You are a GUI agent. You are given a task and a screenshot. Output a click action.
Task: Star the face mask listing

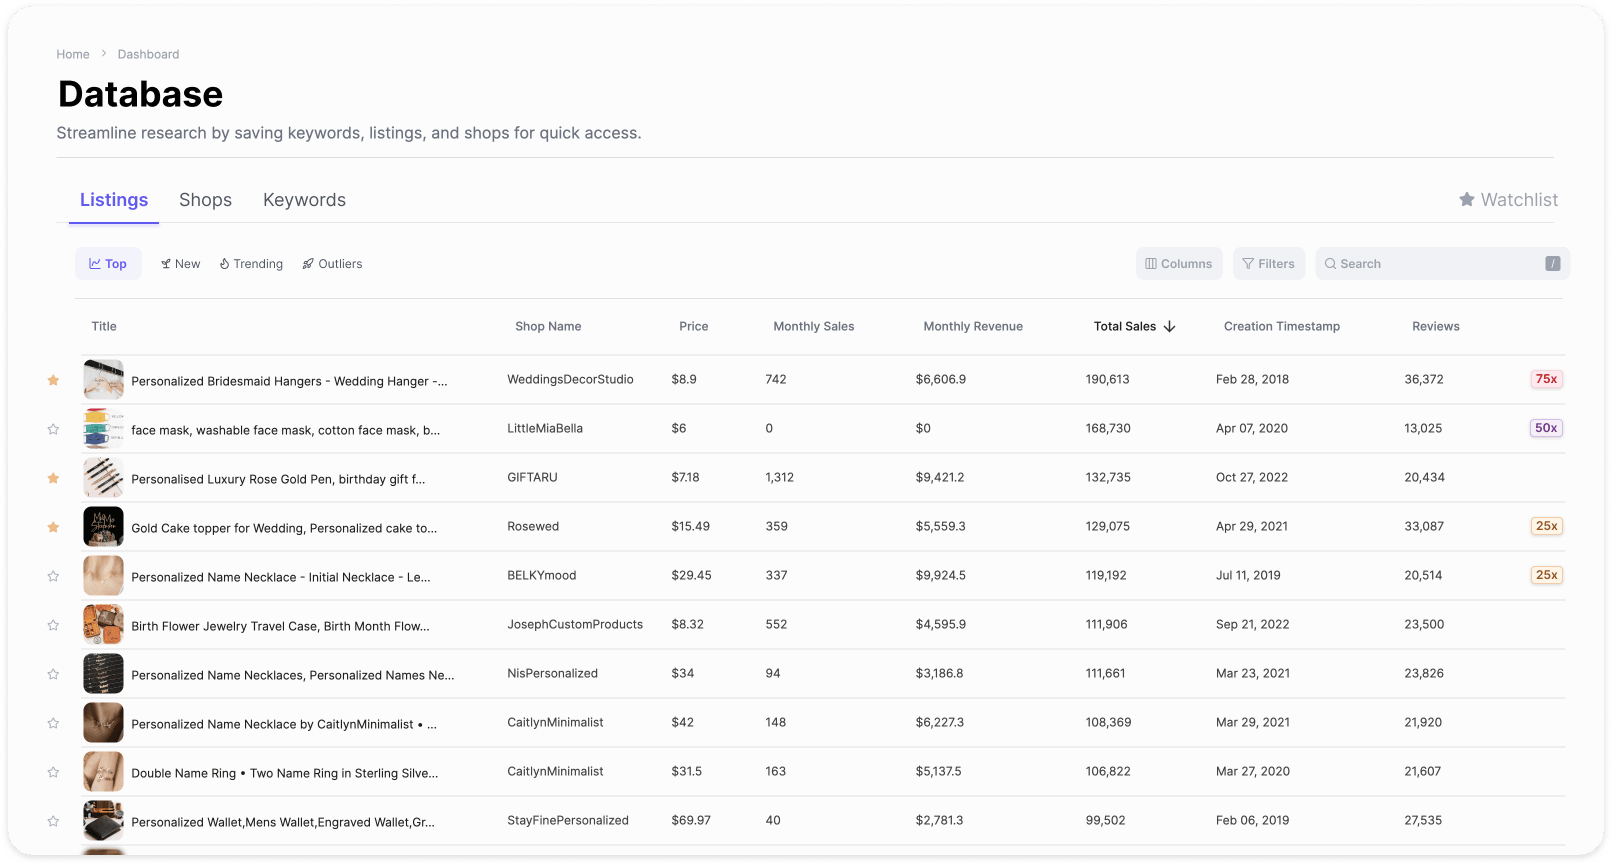[x=53, y=429]
